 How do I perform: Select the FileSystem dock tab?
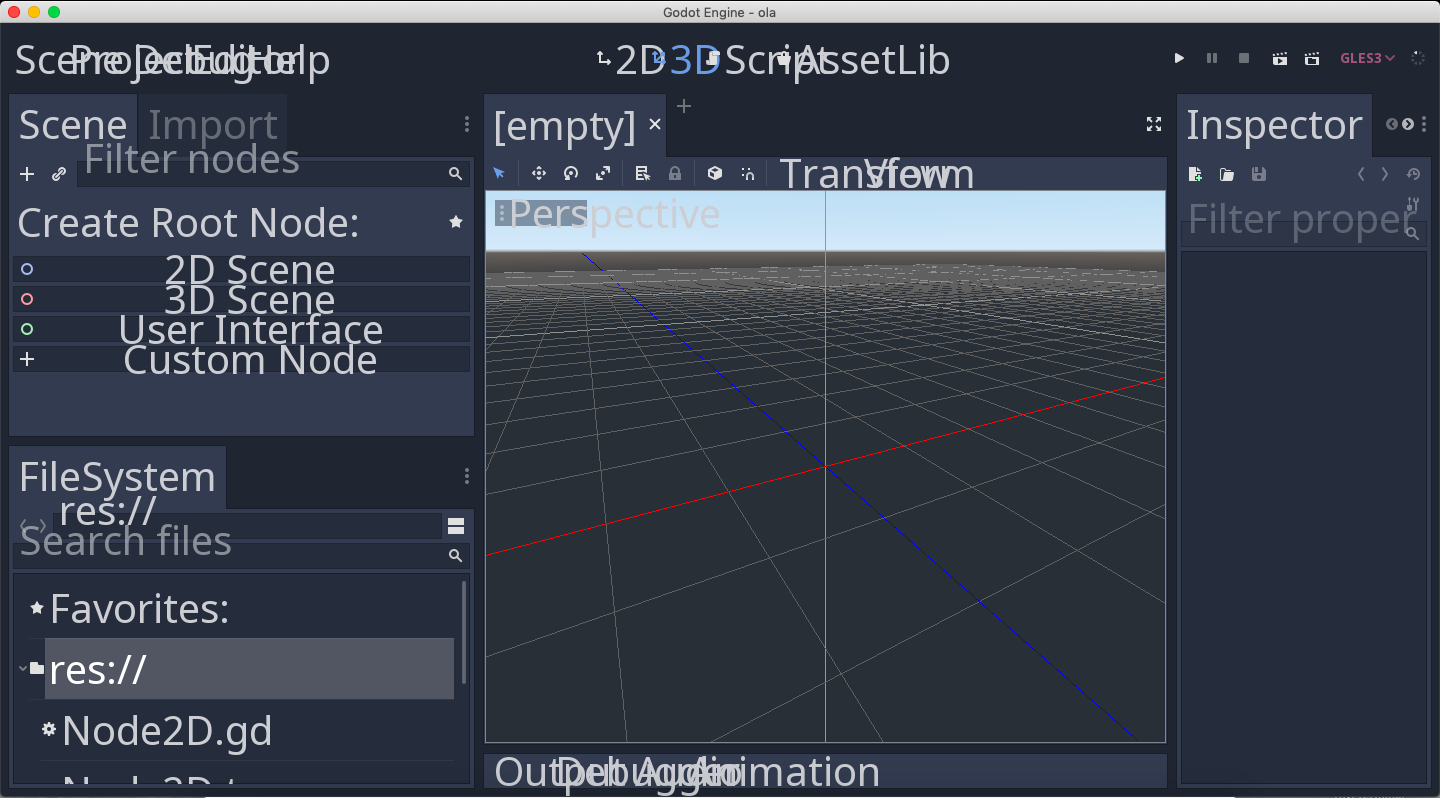(117, 477)
